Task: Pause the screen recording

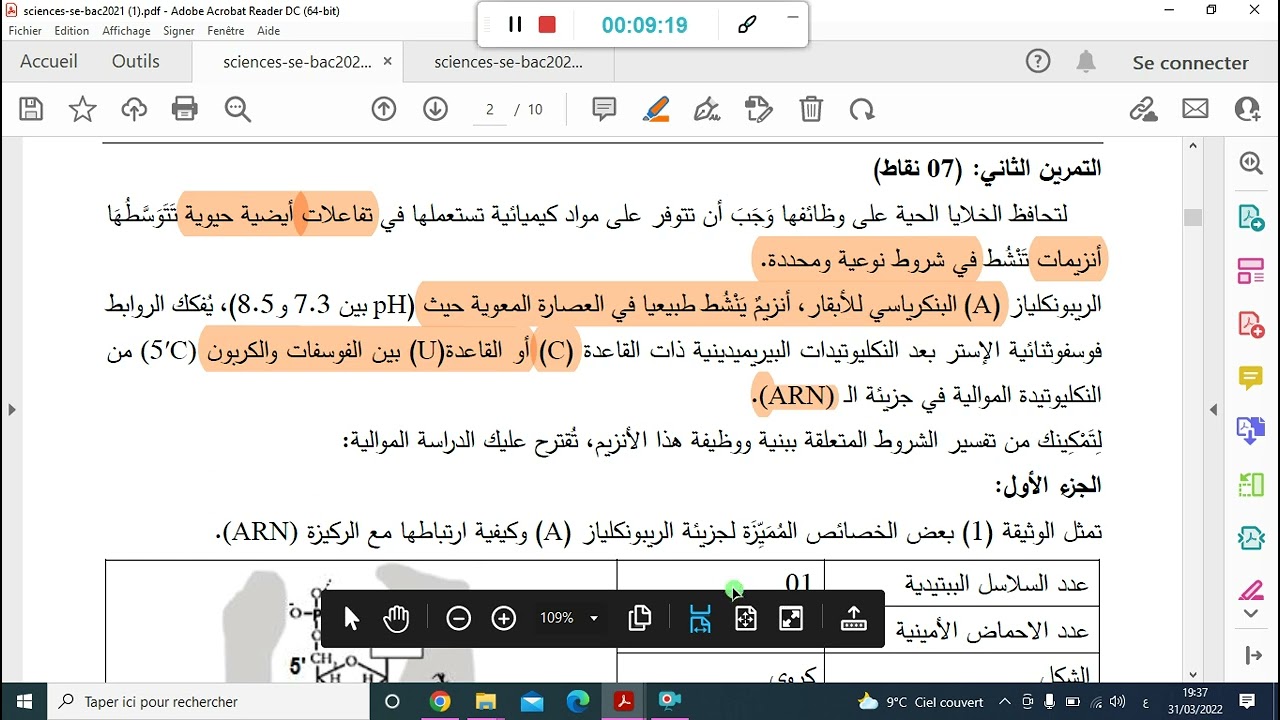Action: point(515,25)
